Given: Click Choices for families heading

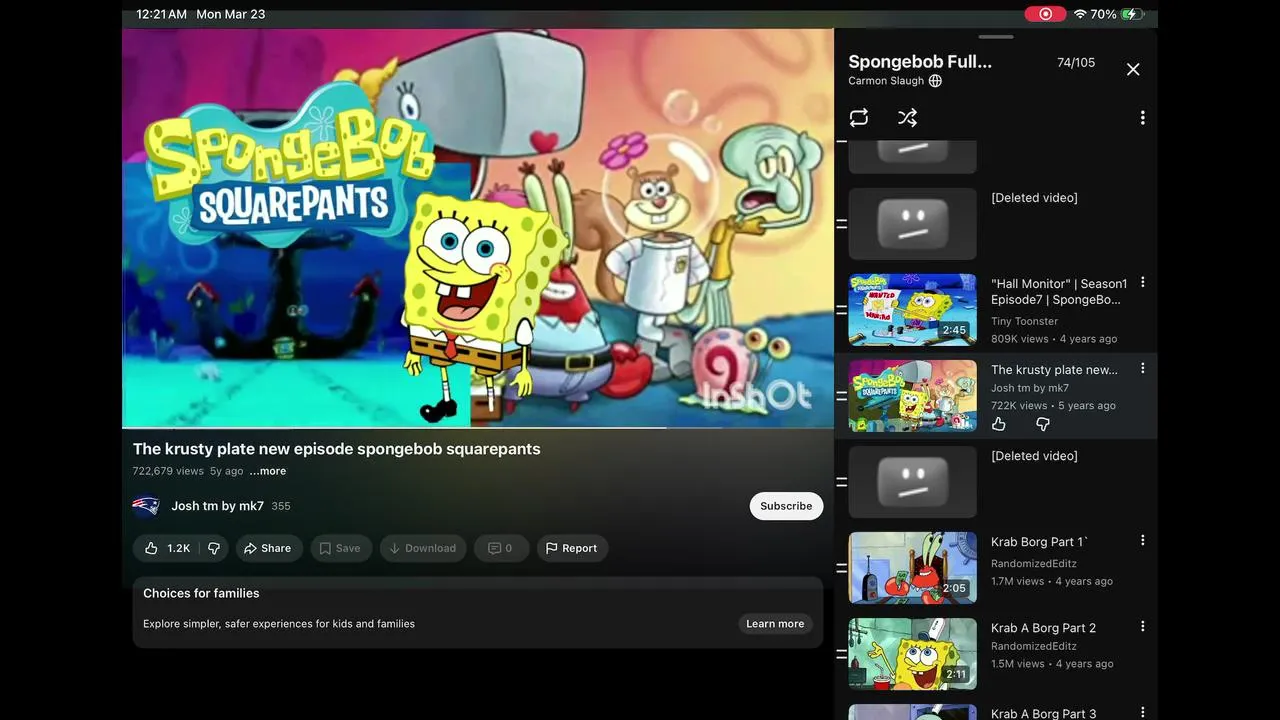Looking at the screenshot, I should 201,593.
